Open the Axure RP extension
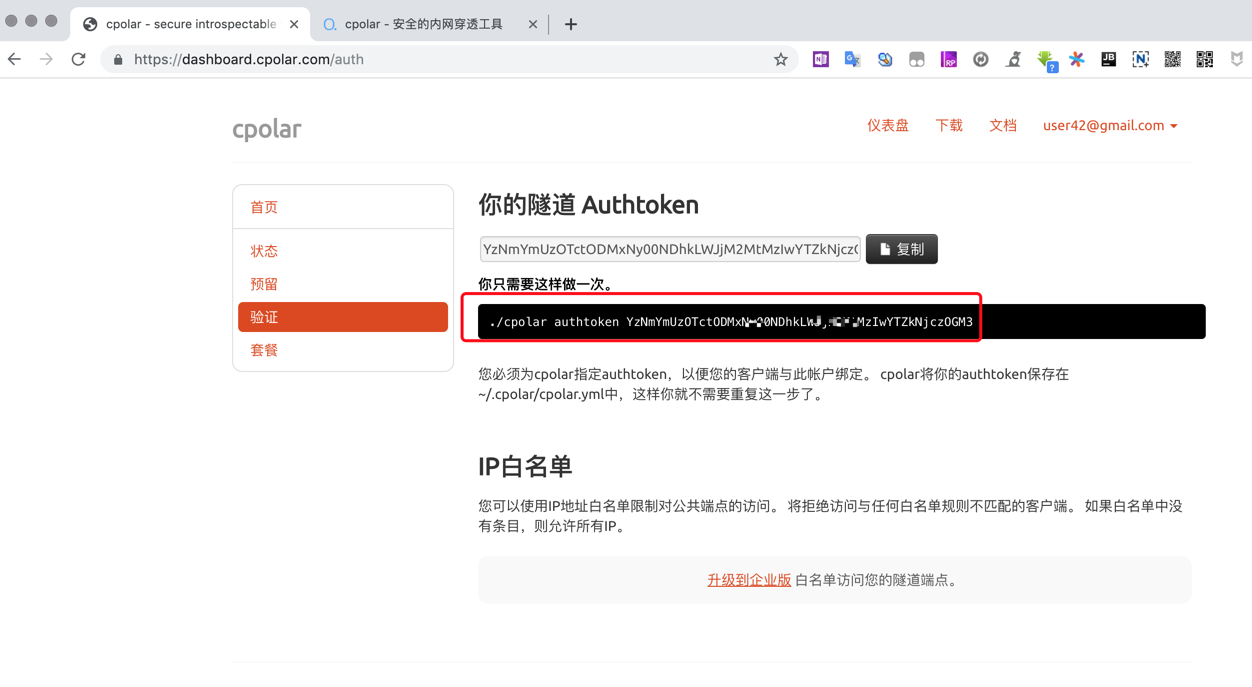 click(948, 60)
